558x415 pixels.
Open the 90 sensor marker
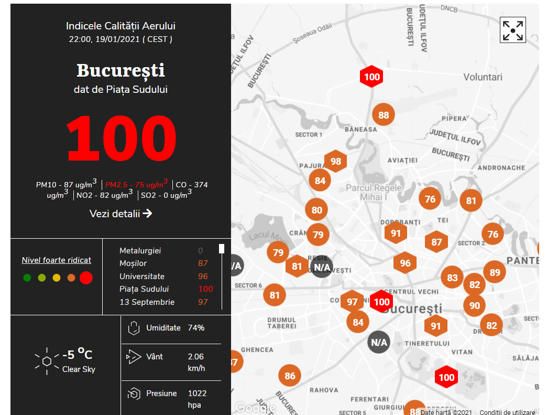coord(474,305)
